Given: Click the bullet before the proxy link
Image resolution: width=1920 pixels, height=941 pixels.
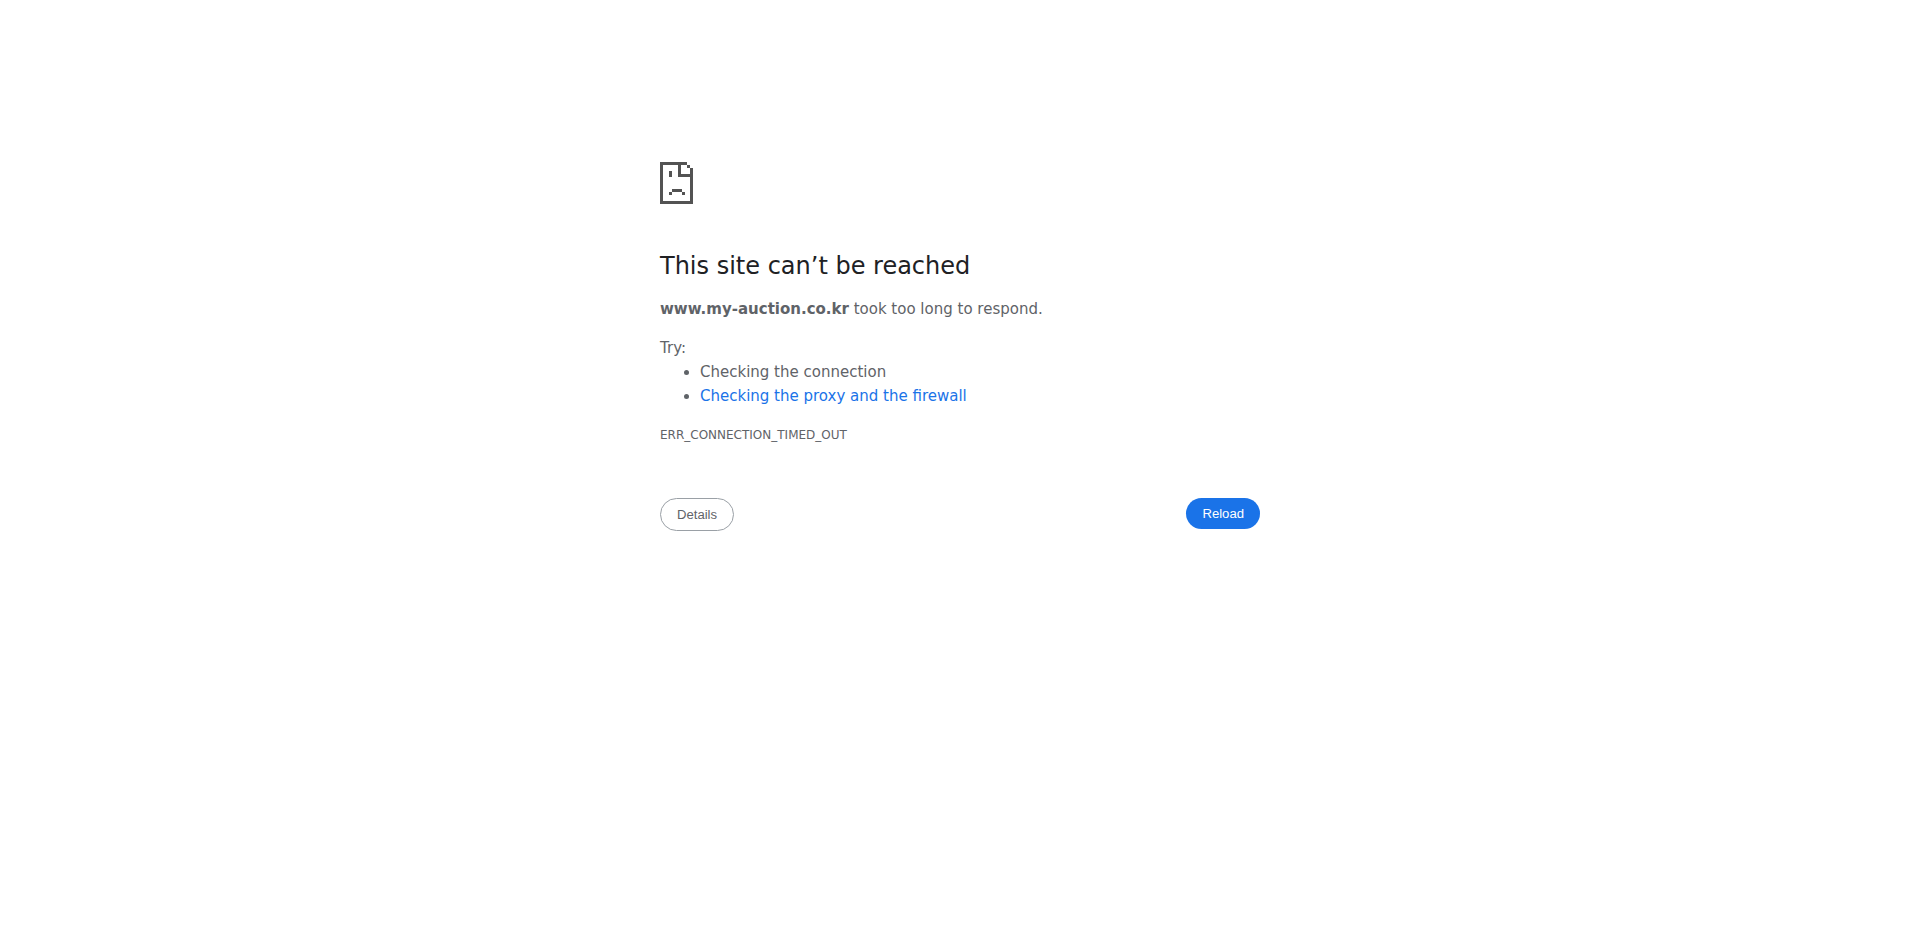Looking at the screenshot, I should pos(687,397).
